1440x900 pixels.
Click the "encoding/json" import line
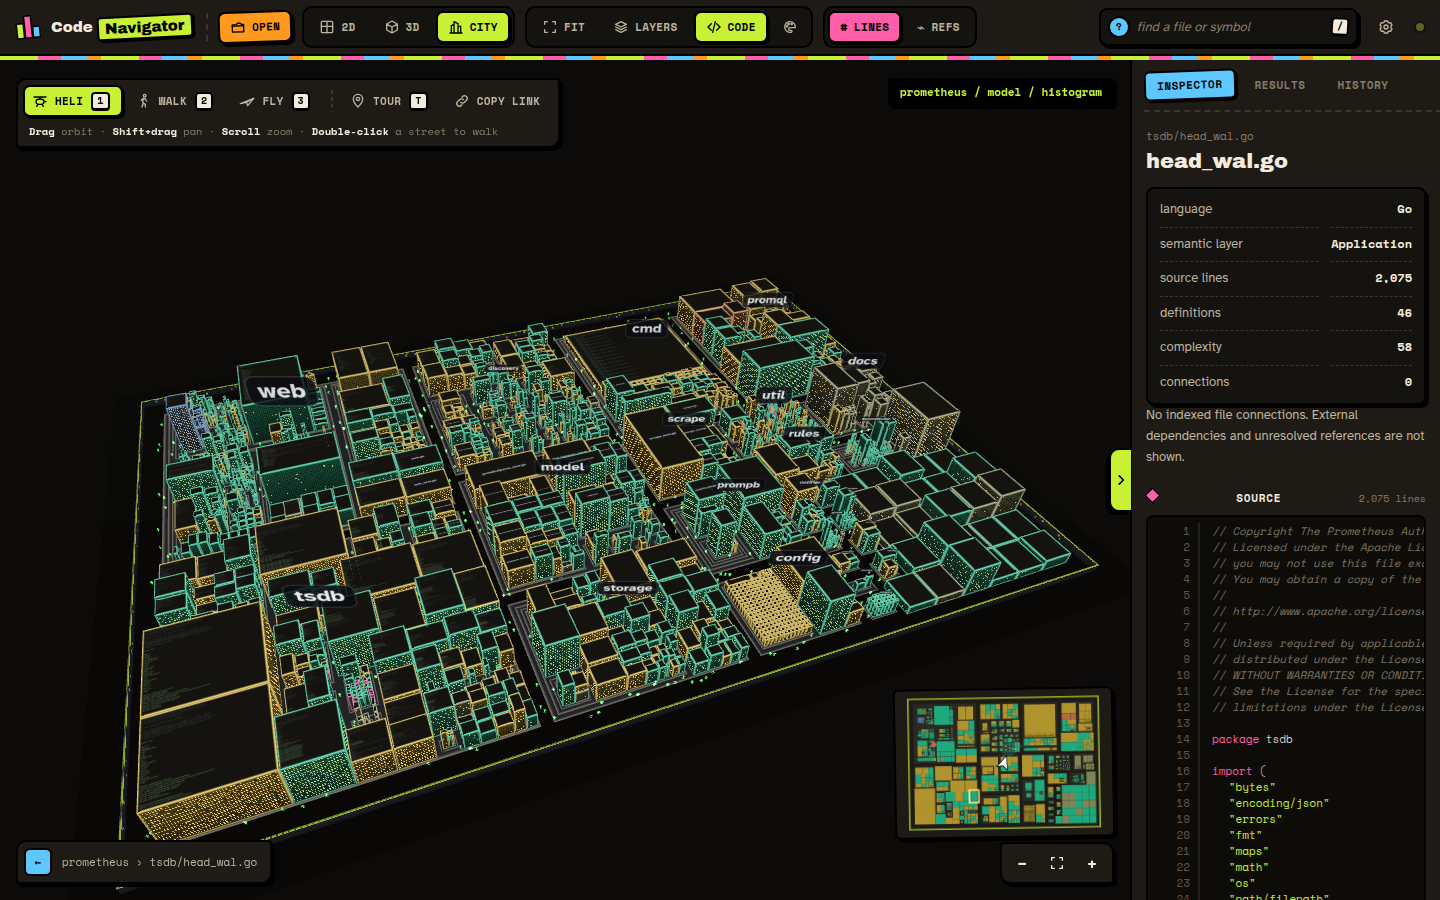point(1279,803)
